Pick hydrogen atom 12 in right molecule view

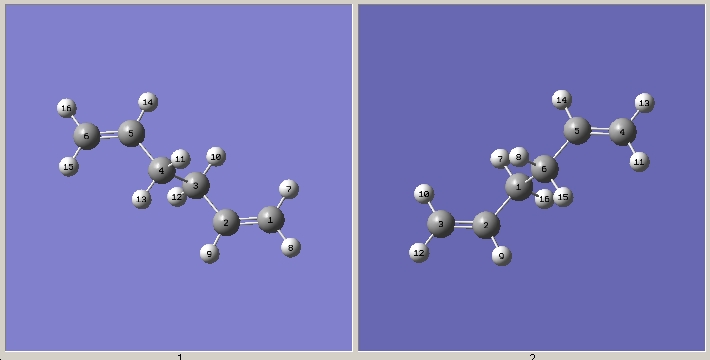419,253
